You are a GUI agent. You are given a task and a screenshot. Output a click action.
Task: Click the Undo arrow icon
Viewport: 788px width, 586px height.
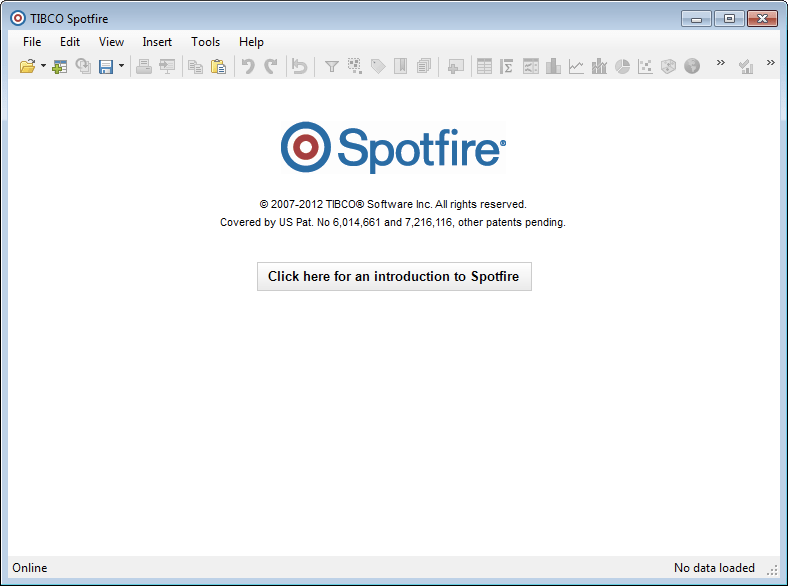[x=248, y=66]
